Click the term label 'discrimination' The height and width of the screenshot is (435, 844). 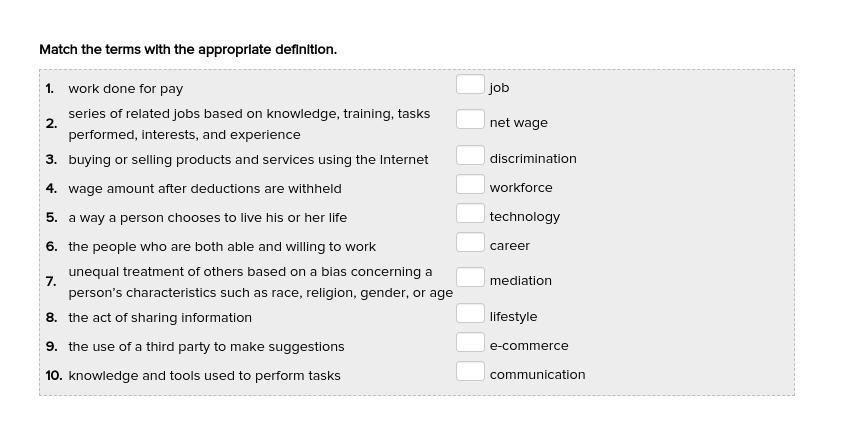[x=532, y=159]
